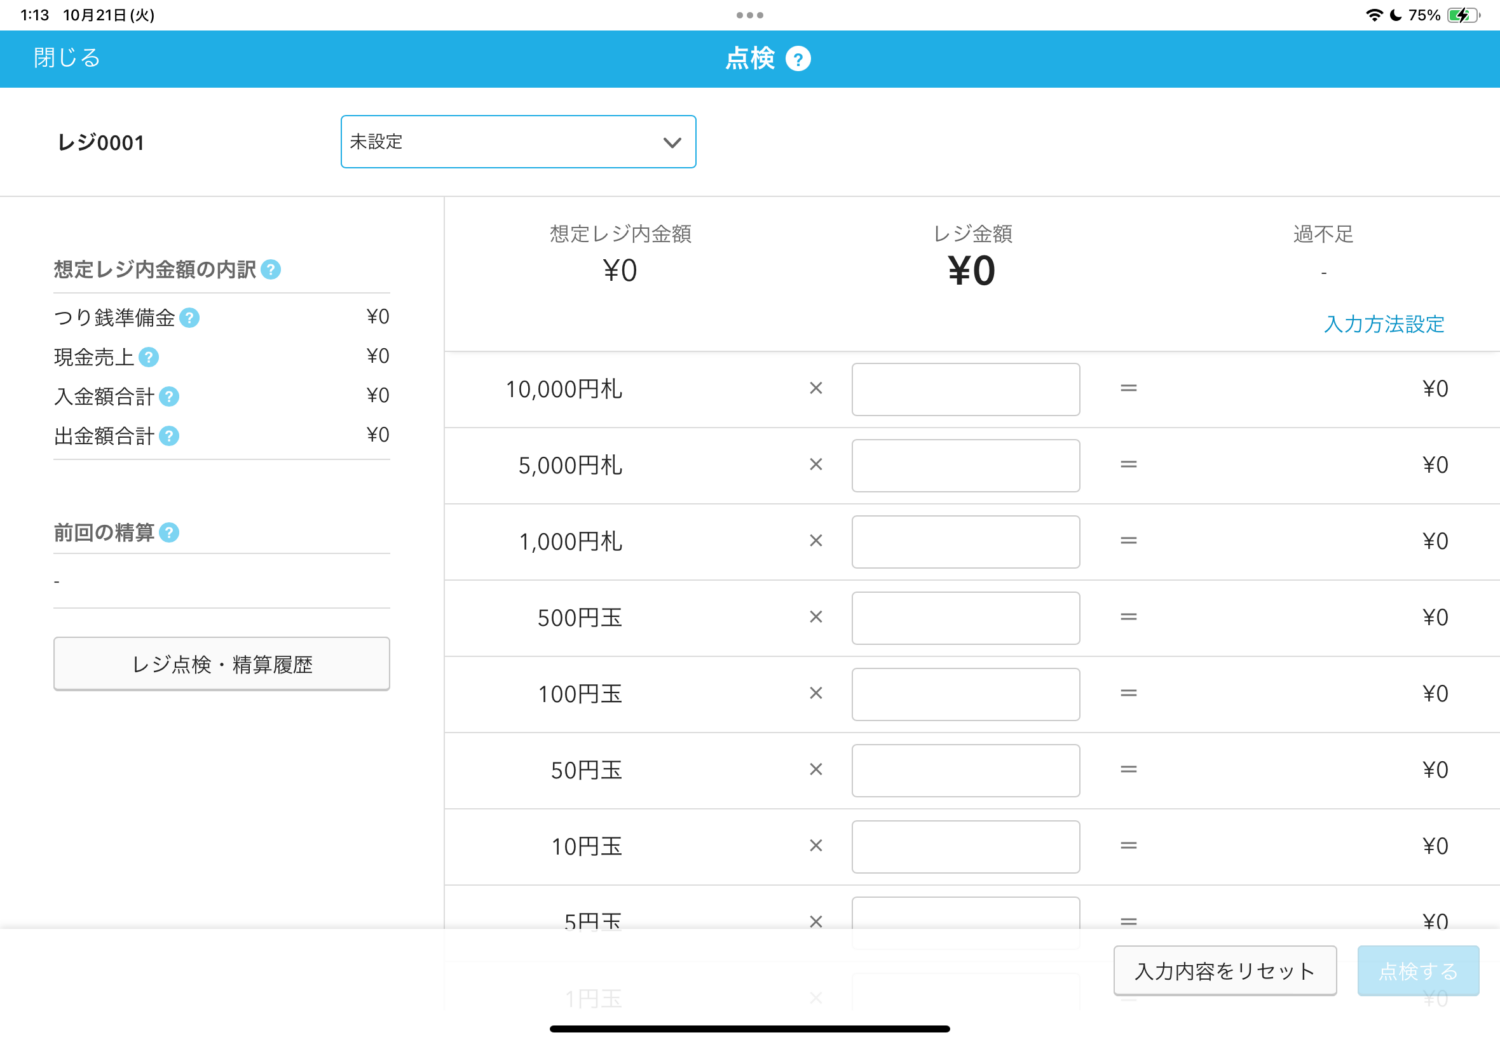Tap the 入金額合計 question mark icon

169,397
